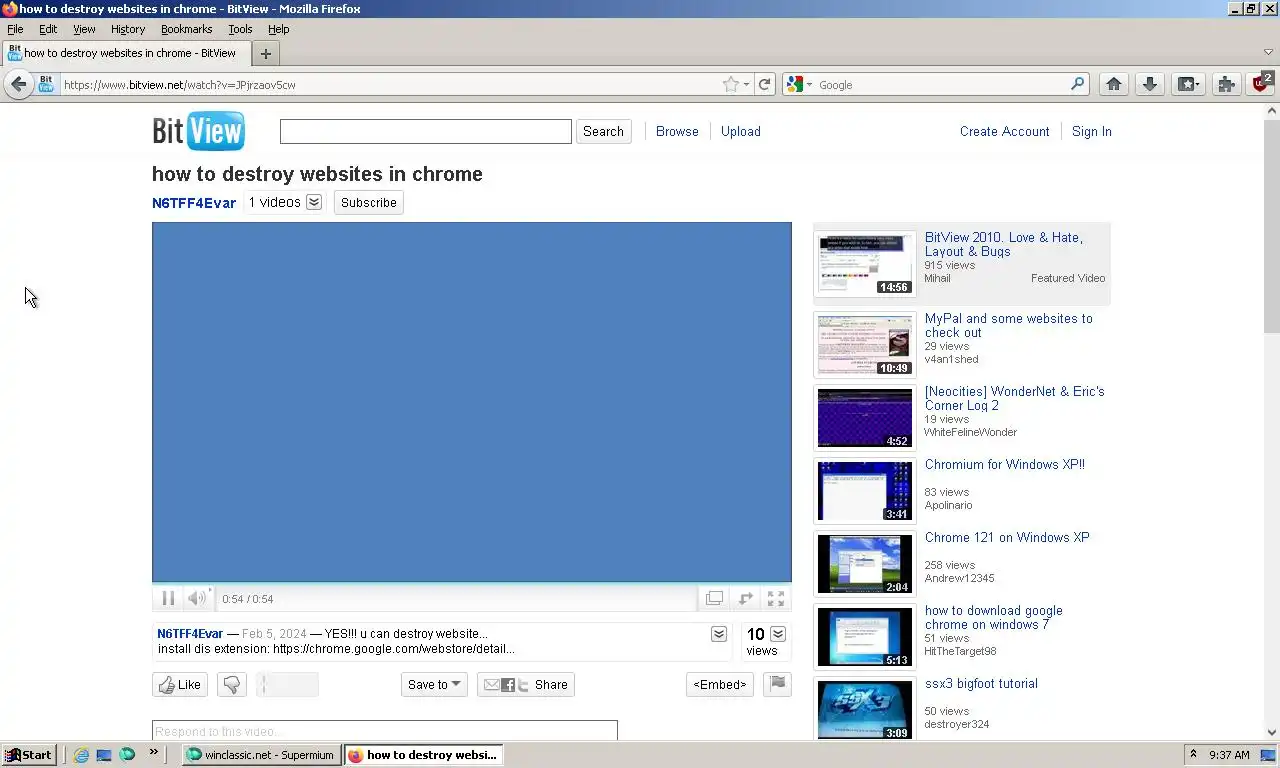Screen dimensions: 1280x768
Task: Open the Google search engine selector dropdown
Action: [800, 85]
